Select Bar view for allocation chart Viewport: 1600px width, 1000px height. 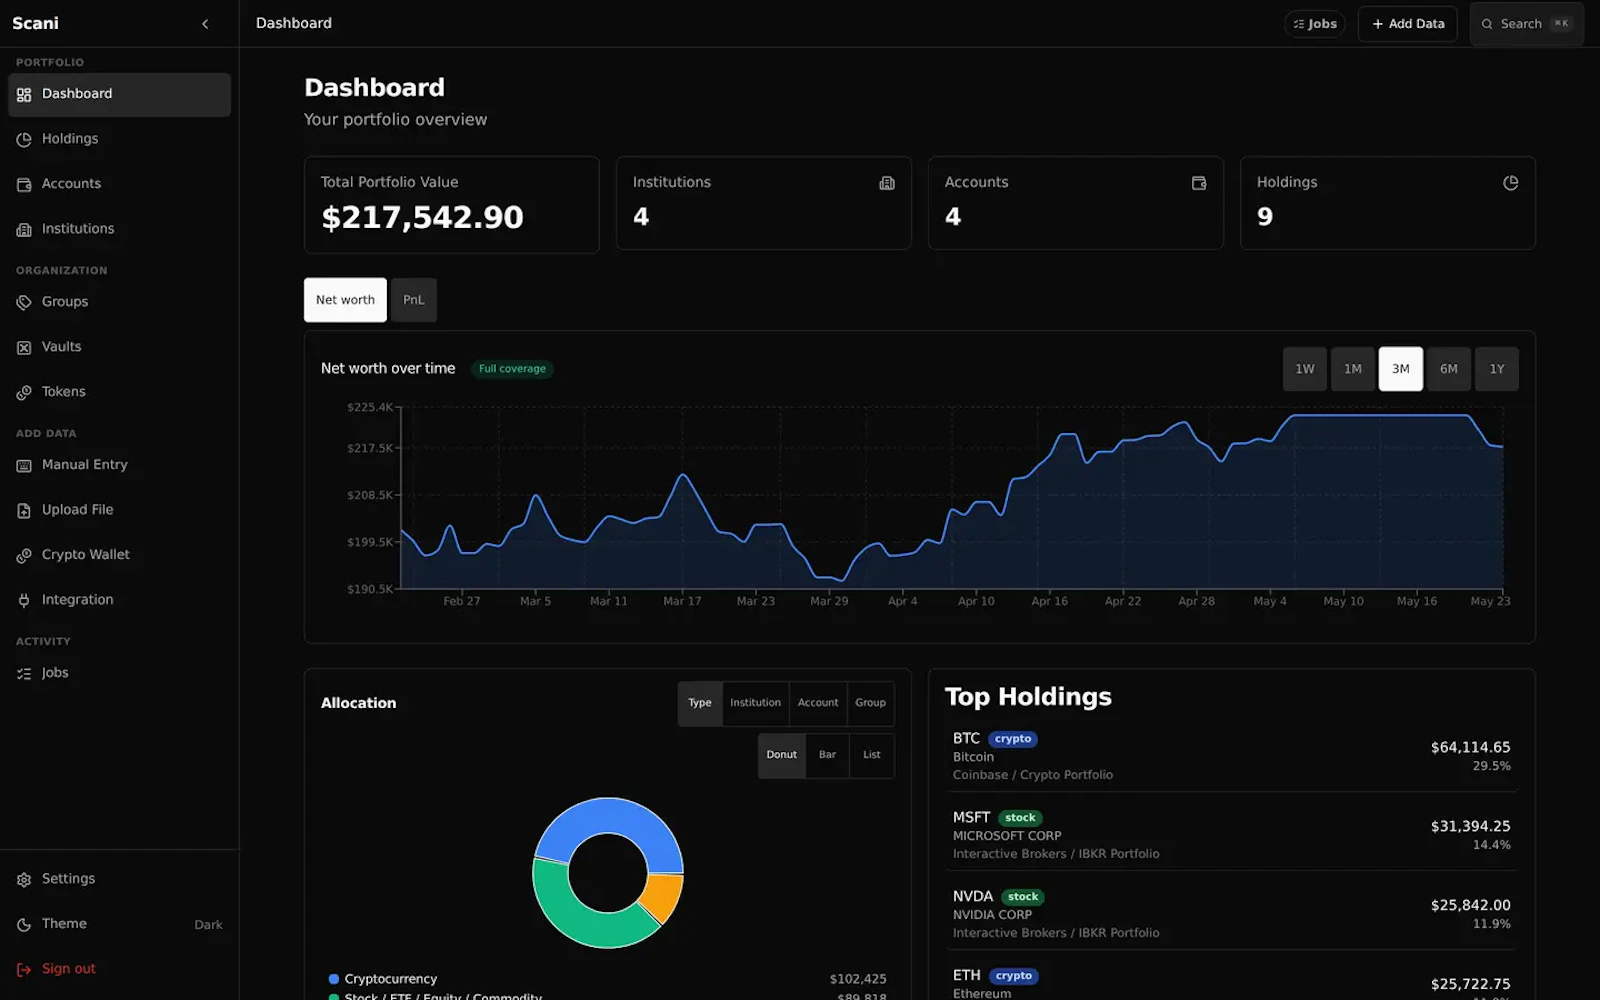[x=827, y=755]
